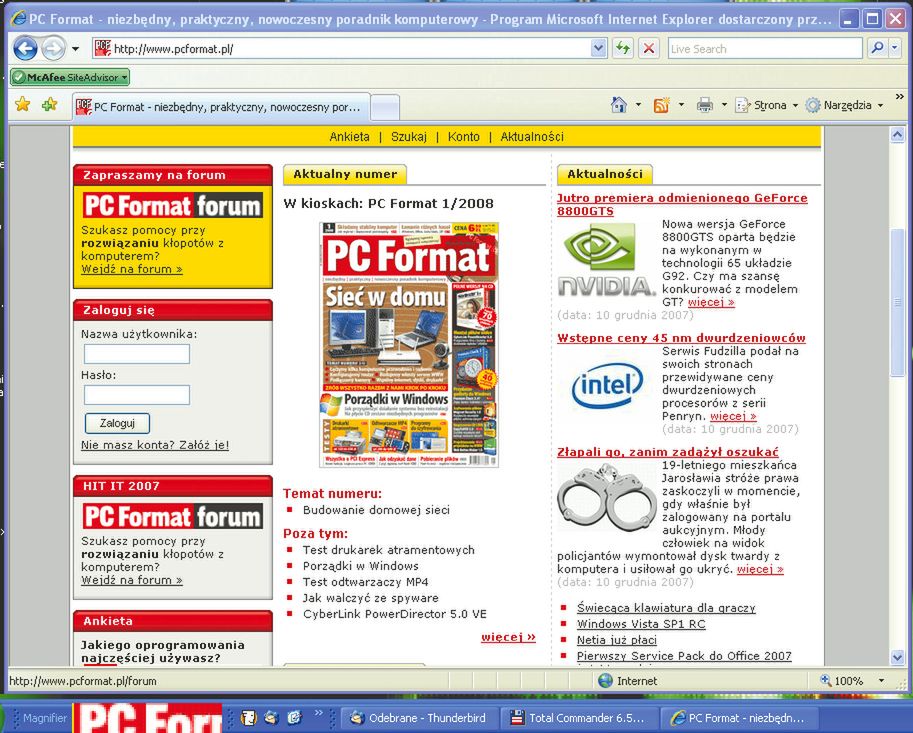Open 'Wstępne ceny 45 nm dwurdzeniowców' headline
This screenshot has height=733, width=913.
pyautogui.click(x=681, y=338)
